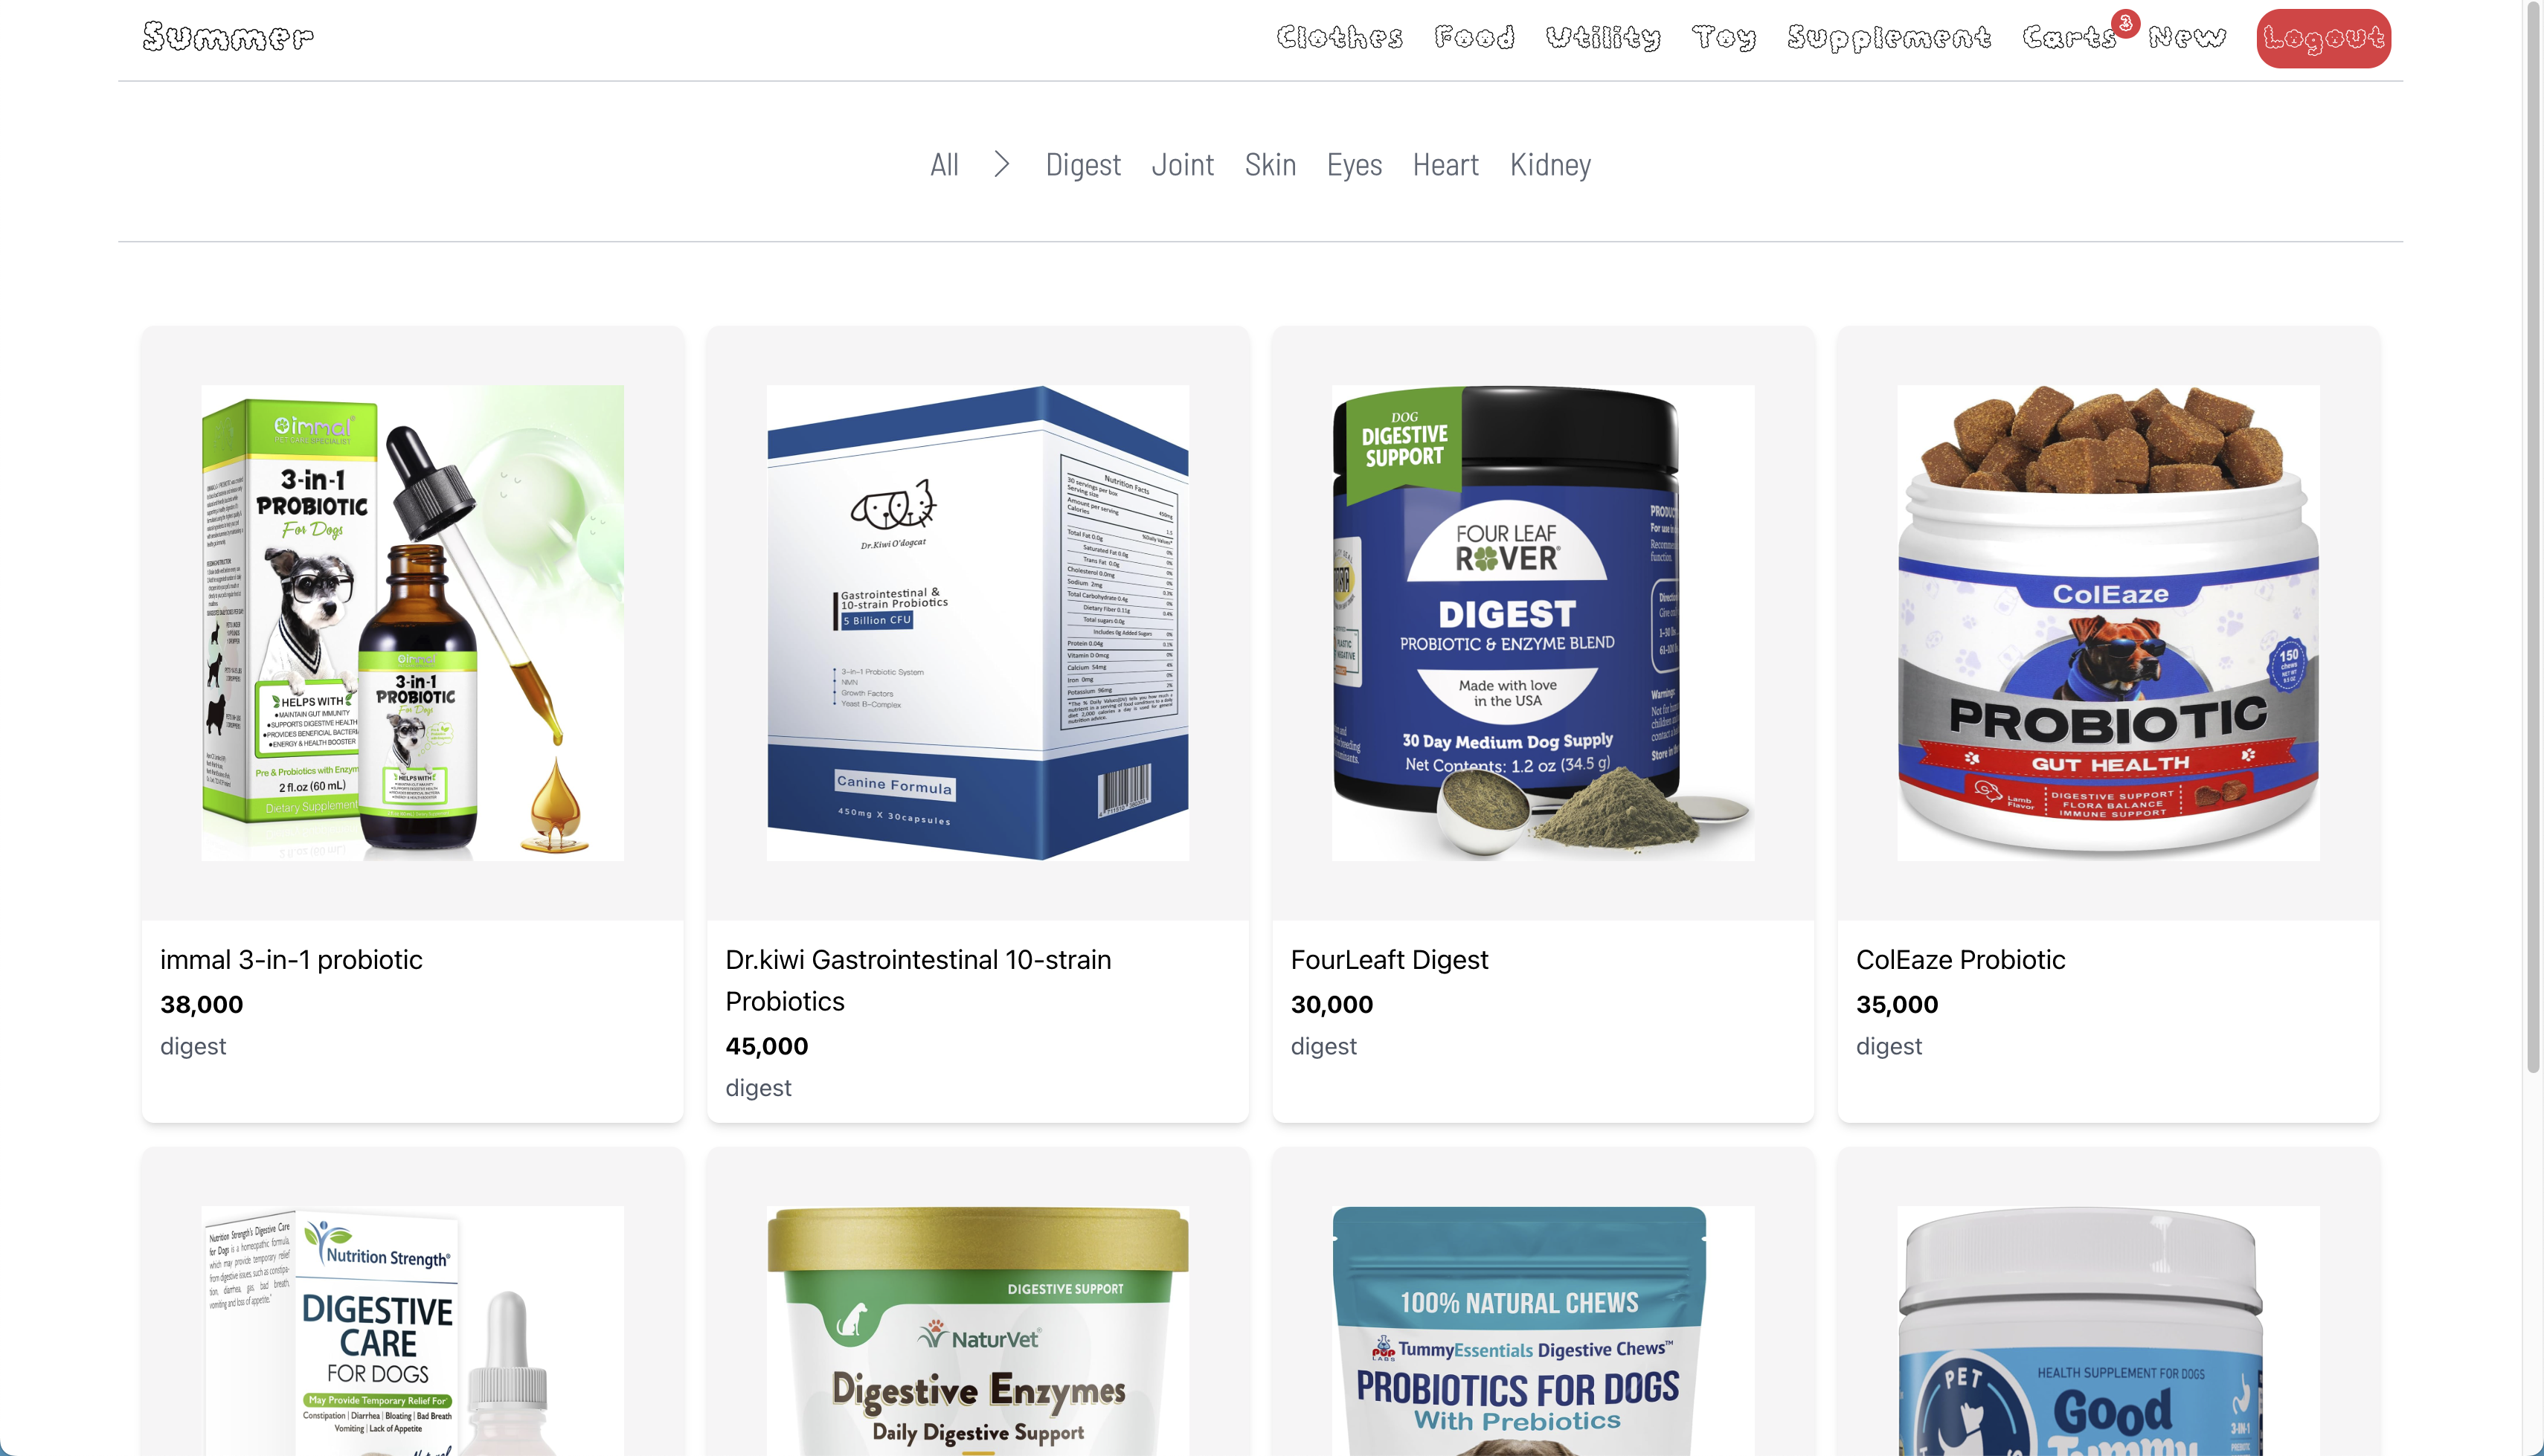Show All supplement categories
The height and width of the screenshot is (1456, 2544).
click(944, 165)
